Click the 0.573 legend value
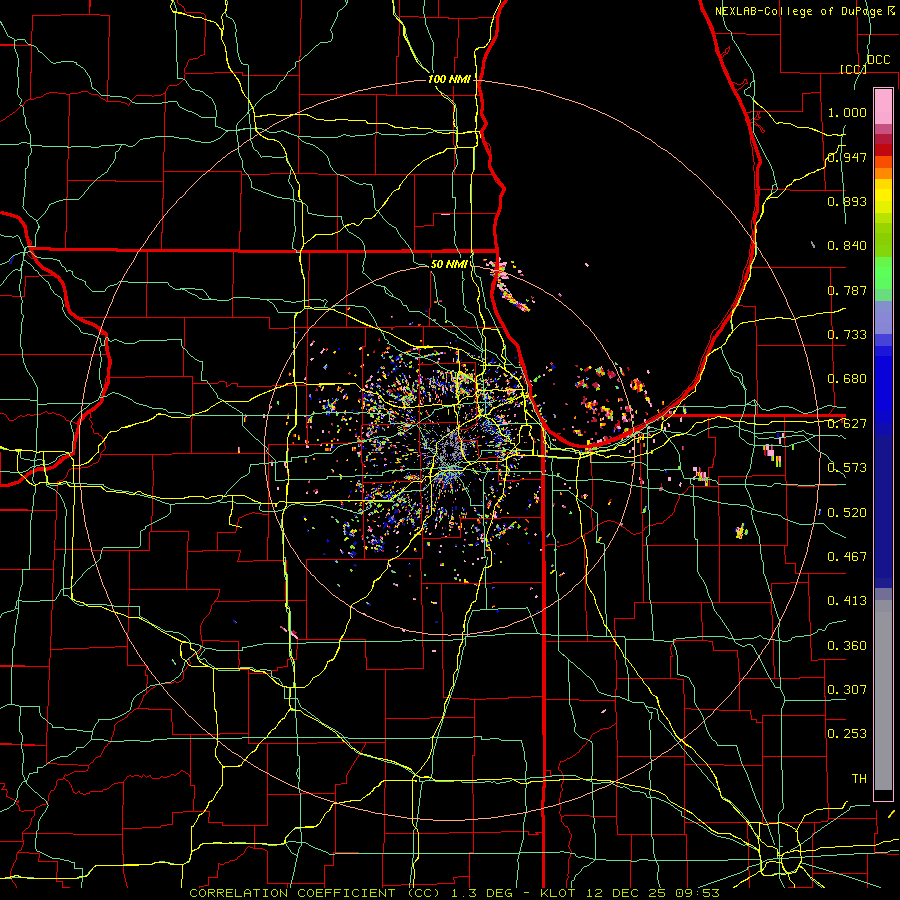This screenshot has height=900, width=900. point(847,467)
